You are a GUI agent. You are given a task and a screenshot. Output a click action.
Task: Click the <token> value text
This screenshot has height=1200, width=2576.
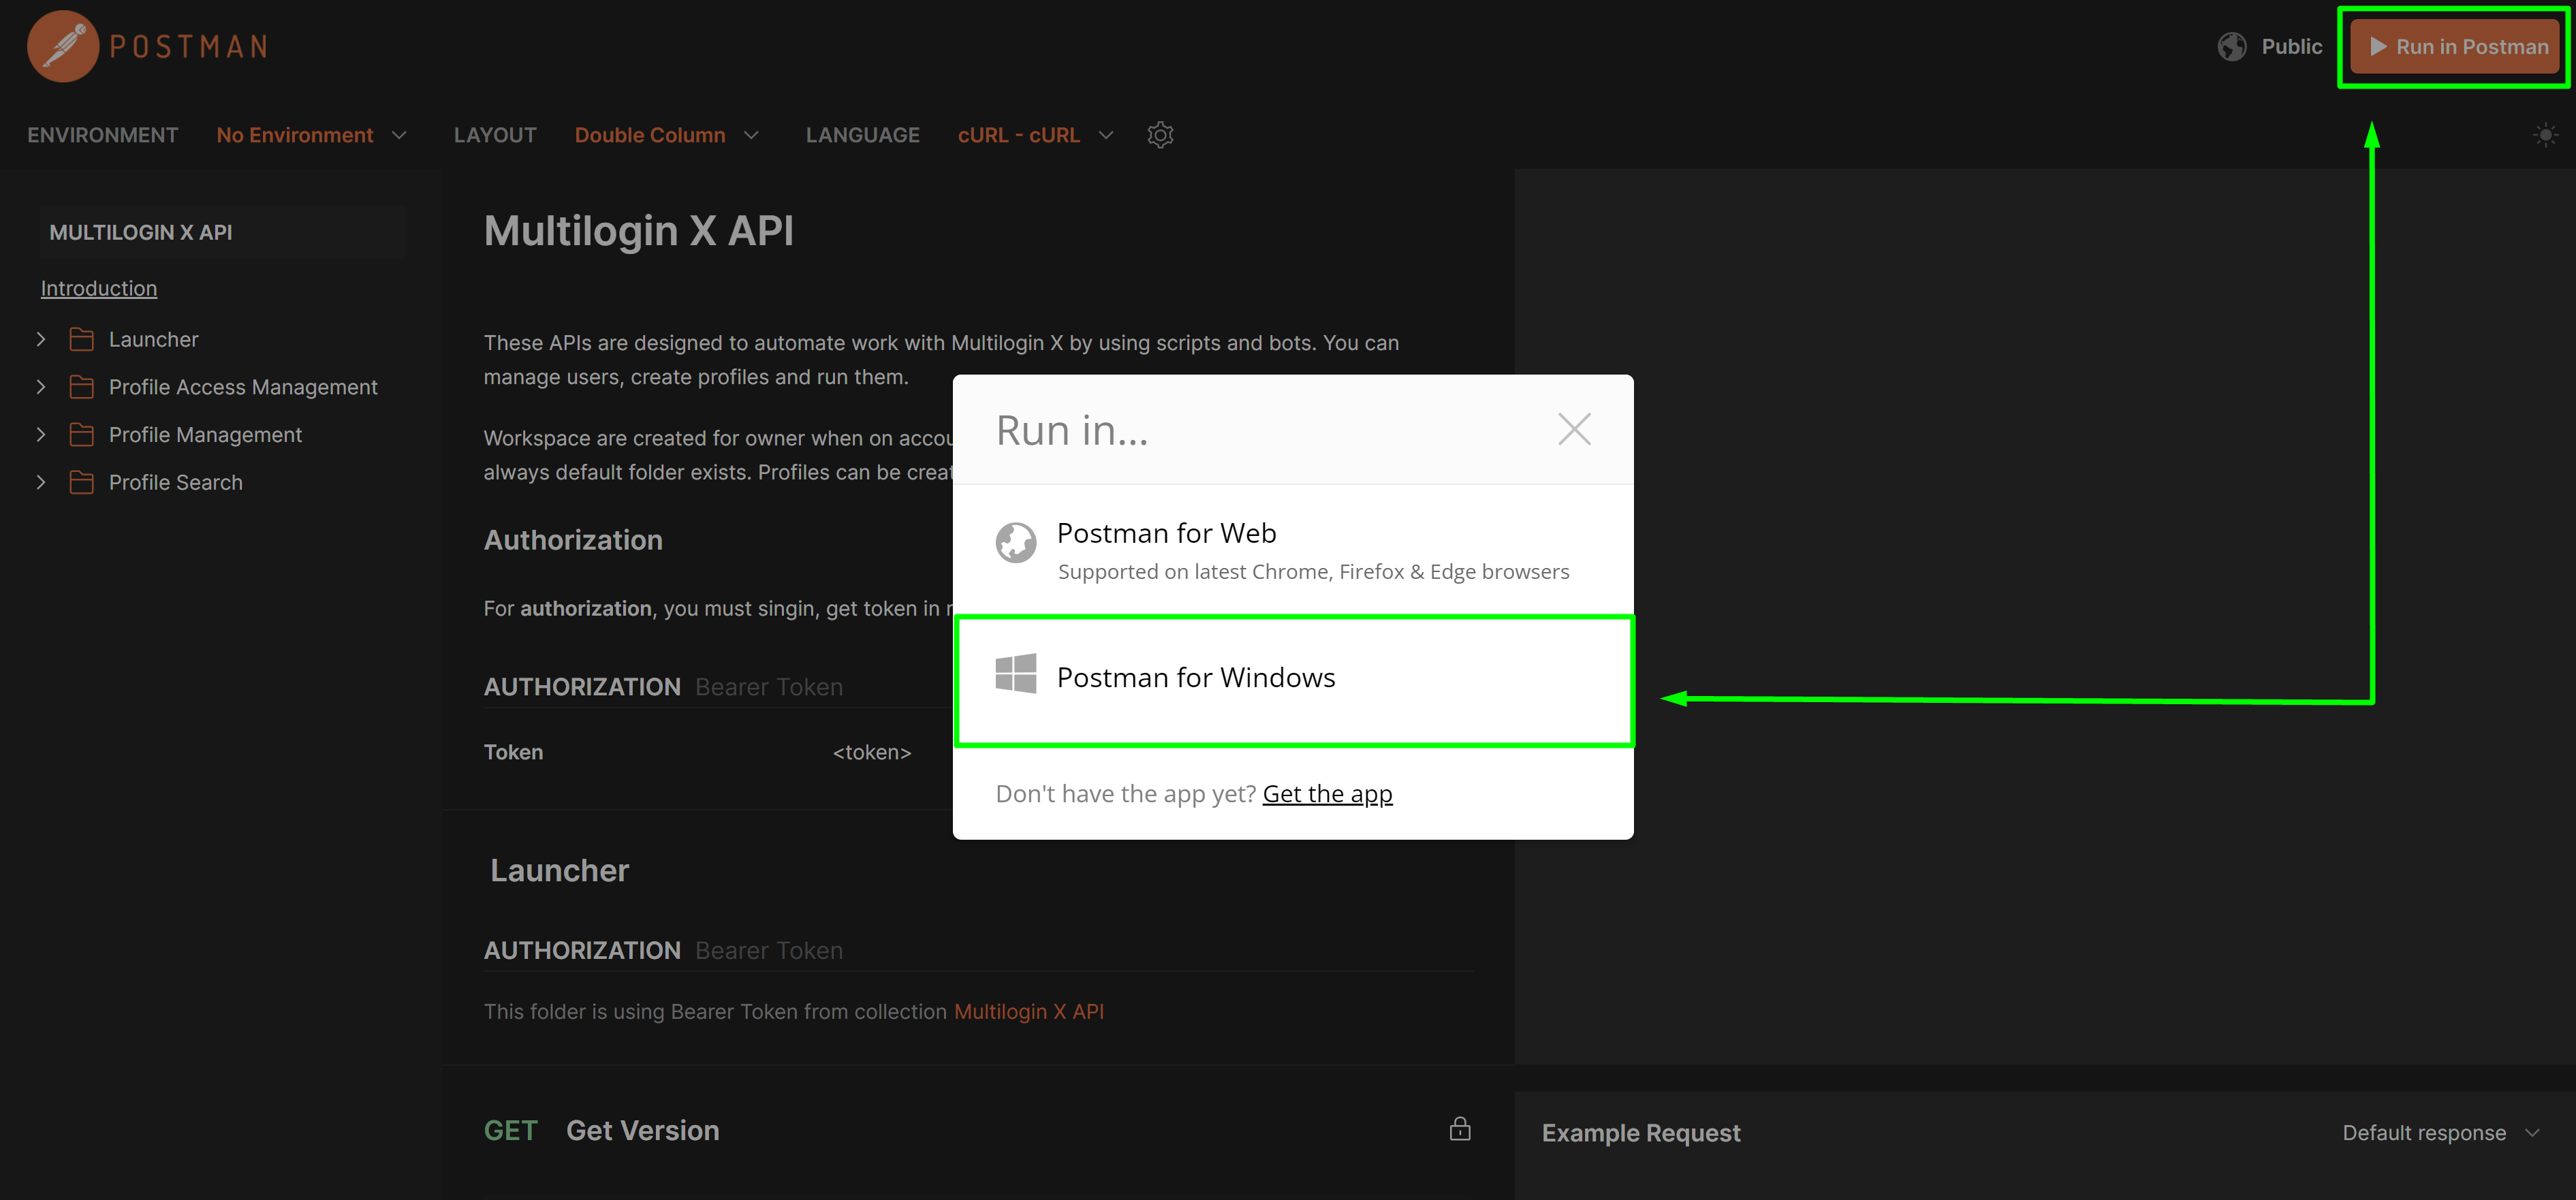871,752
